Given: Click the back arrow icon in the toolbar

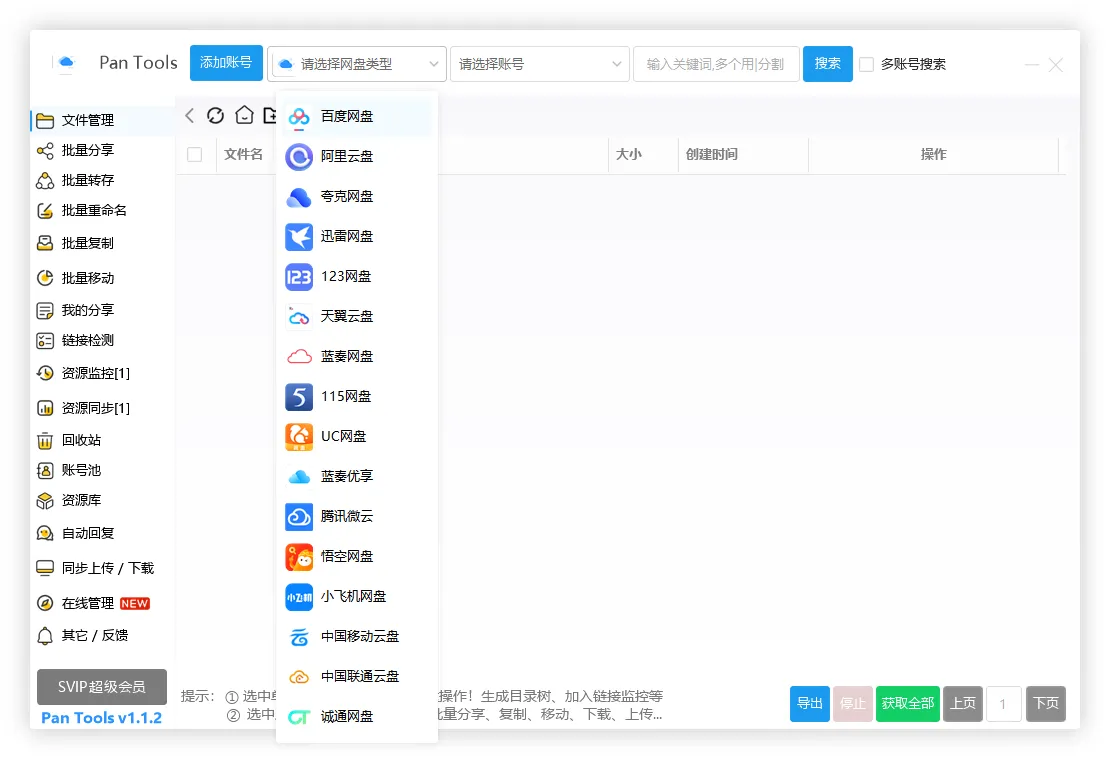Looking at the screenshot, I should pos(189,115).
